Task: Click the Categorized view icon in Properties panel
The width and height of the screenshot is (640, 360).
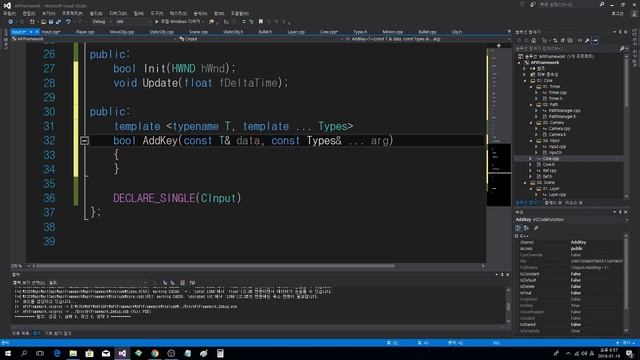Action: tap(518, 228)
